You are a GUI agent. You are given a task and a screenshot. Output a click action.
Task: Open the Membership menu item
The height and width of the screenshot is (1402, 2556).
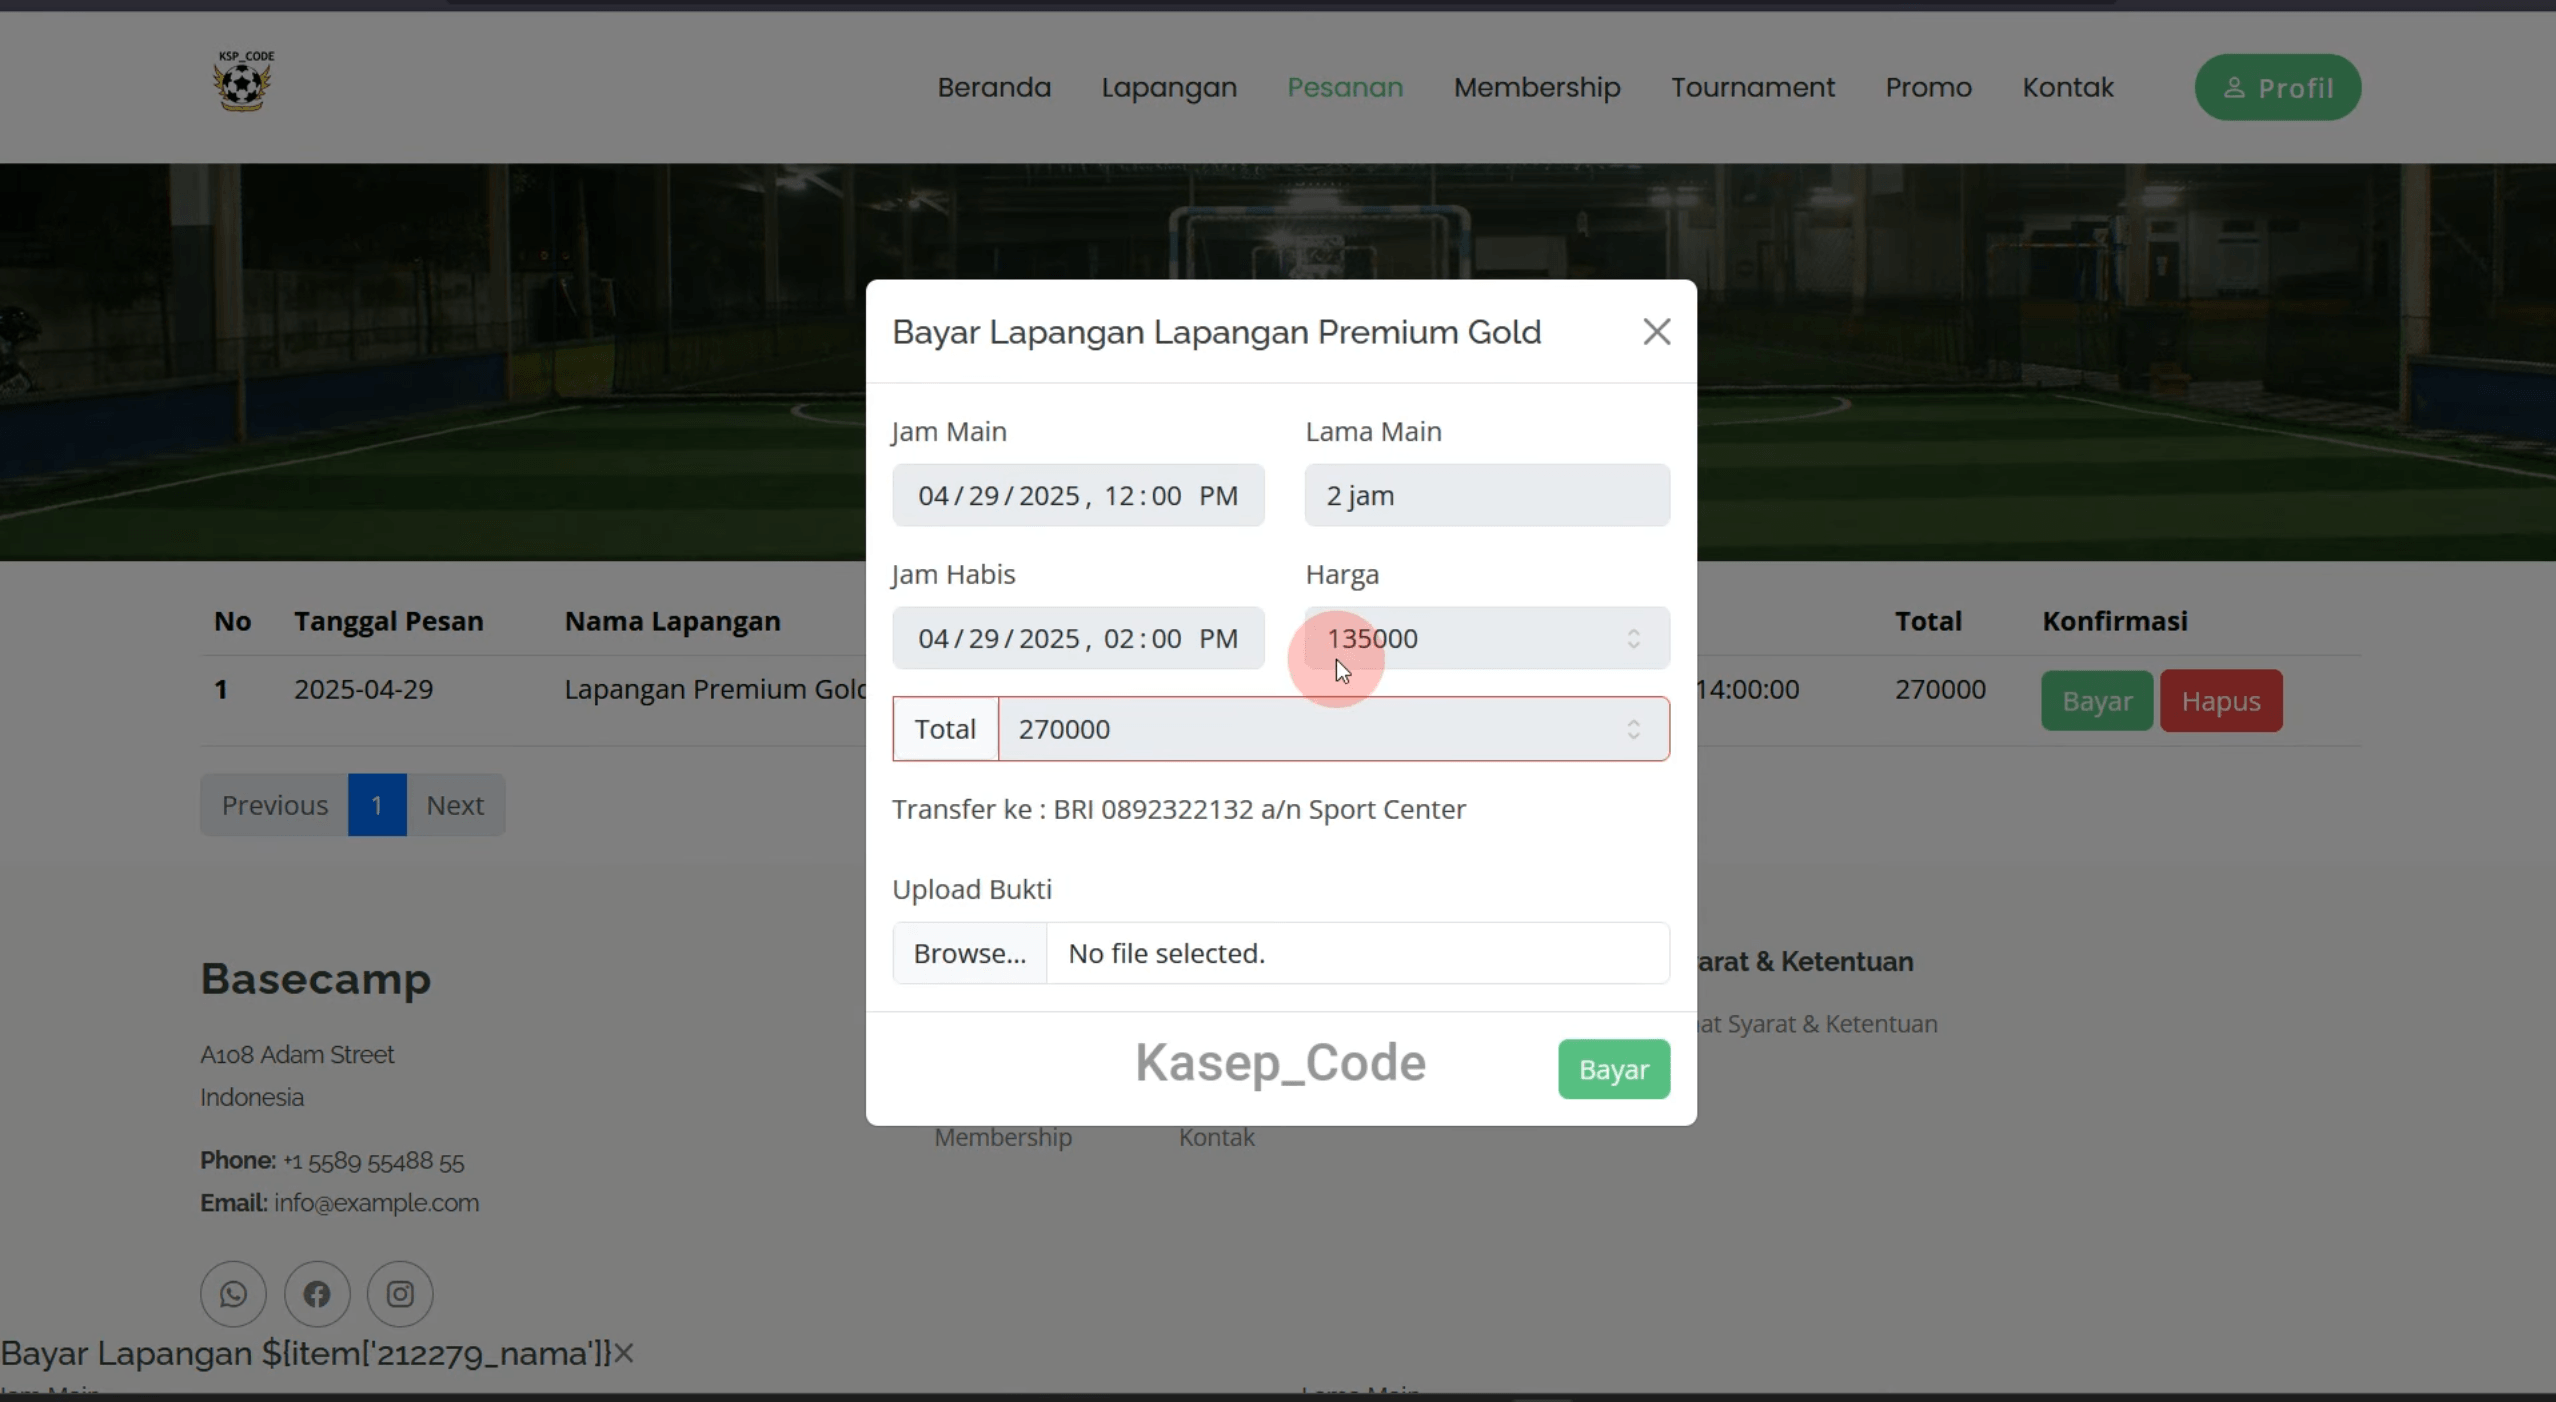(1537, 88)
